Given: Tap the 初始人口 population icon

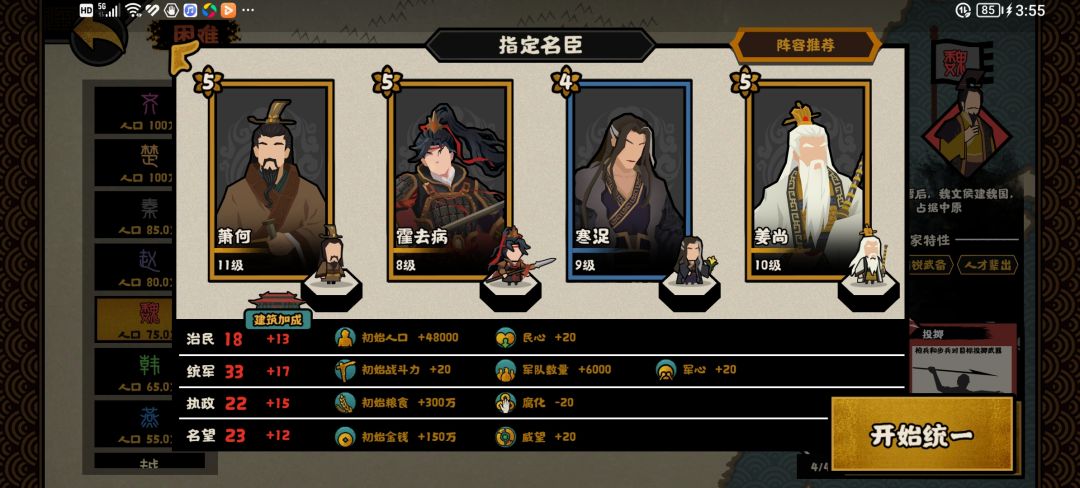Looking at the screenshot, I should 345,337.
